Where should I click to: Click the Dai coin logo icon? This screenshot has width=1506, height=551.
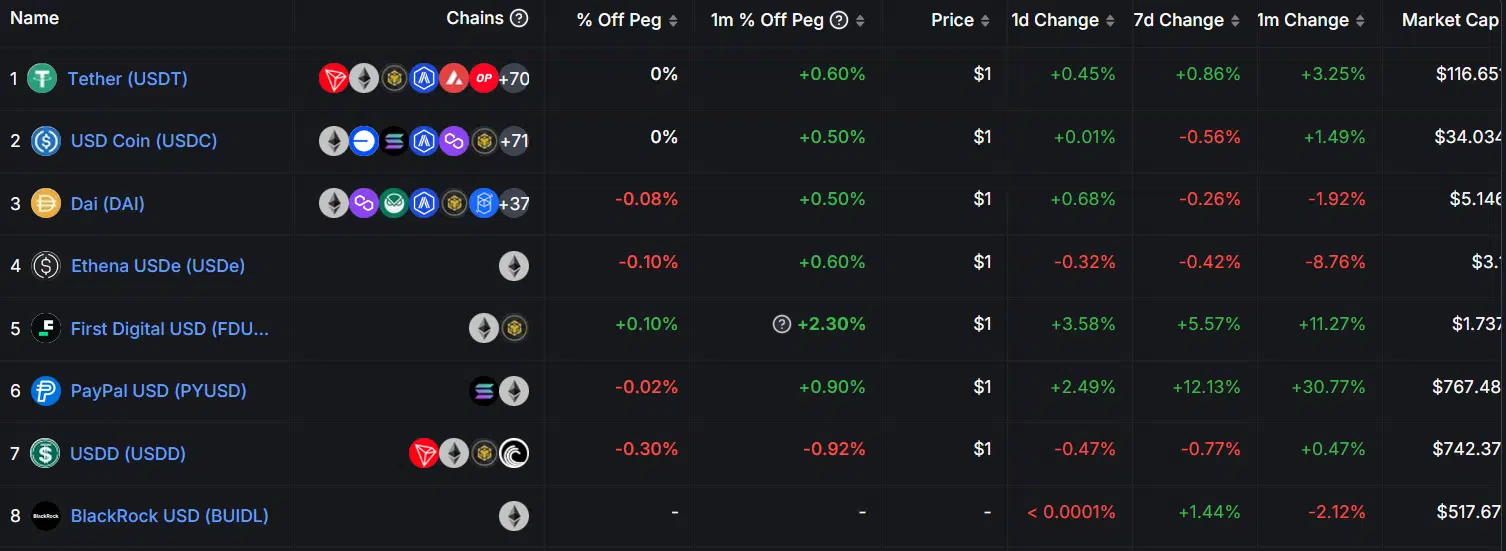pyautogui.click(x=46, y=203)
